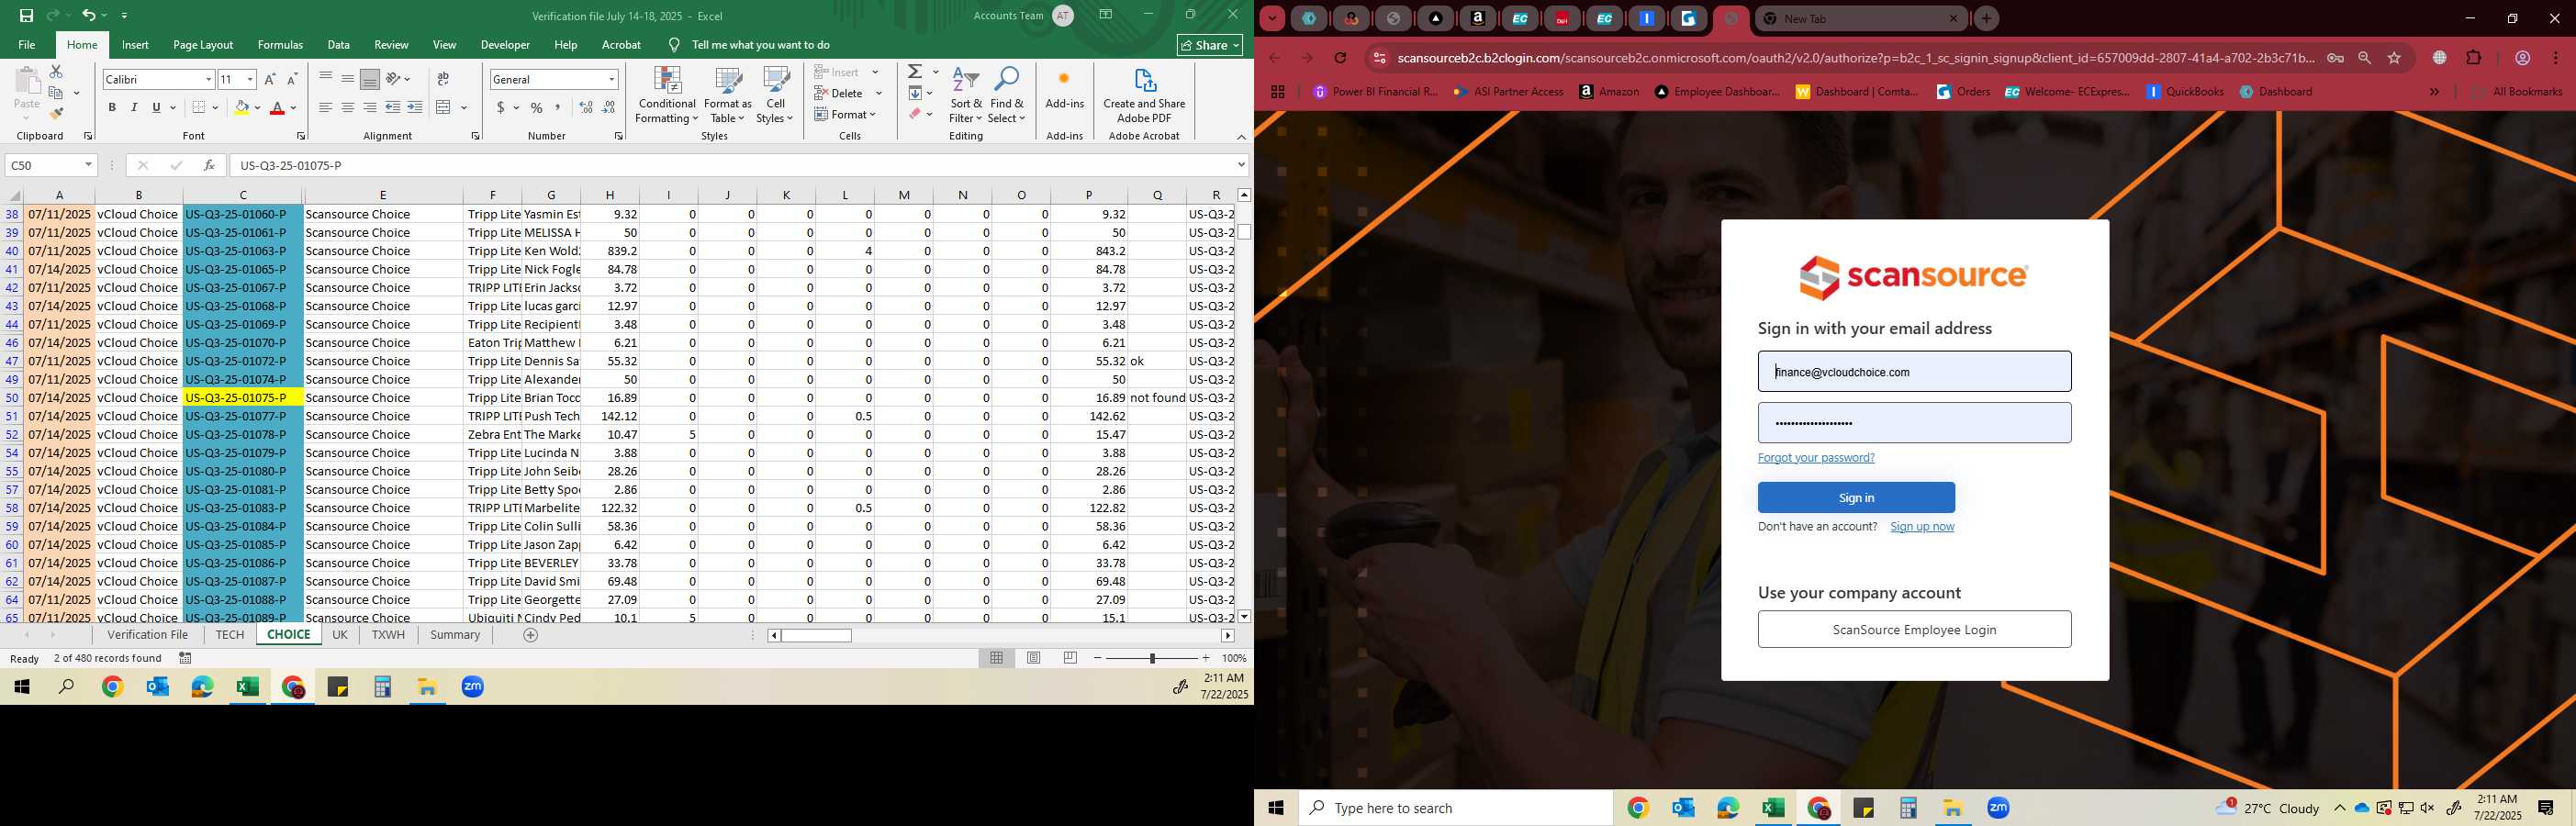Open the font size 11 dropdown

point(250,79)
